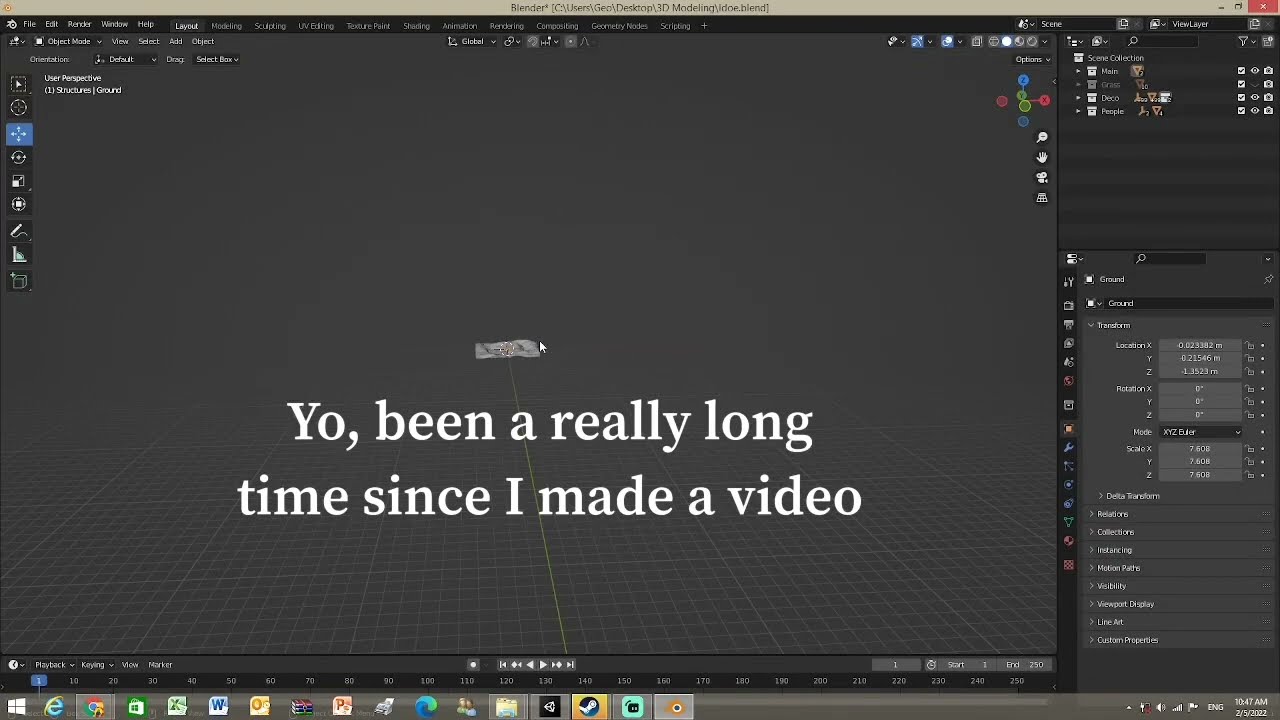Viewport: 1280px width, 720px height.
Task: Click the Scale X value field
Action: pos(1200,449)
